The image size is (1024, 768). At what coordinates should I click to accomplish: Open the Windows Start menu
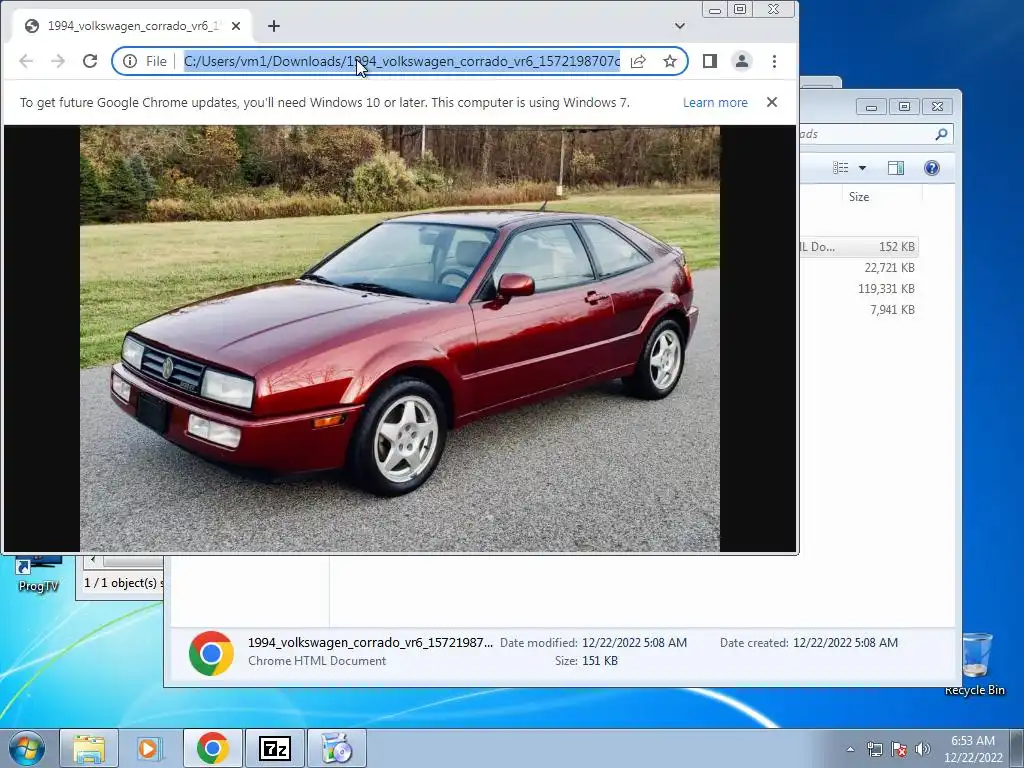(26, 748)
